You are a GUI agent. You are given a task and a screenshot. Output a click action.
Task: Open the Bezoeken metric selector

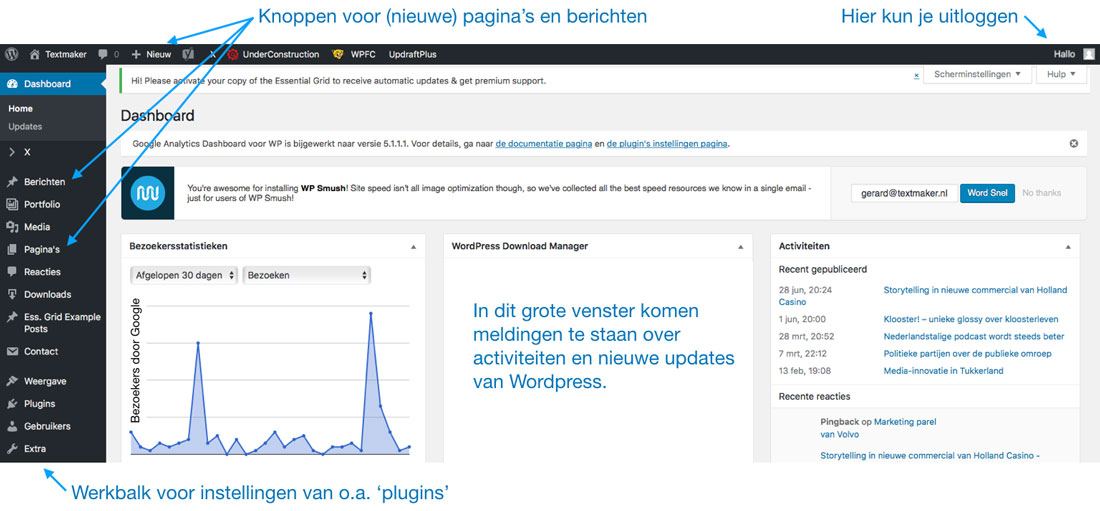307,275
